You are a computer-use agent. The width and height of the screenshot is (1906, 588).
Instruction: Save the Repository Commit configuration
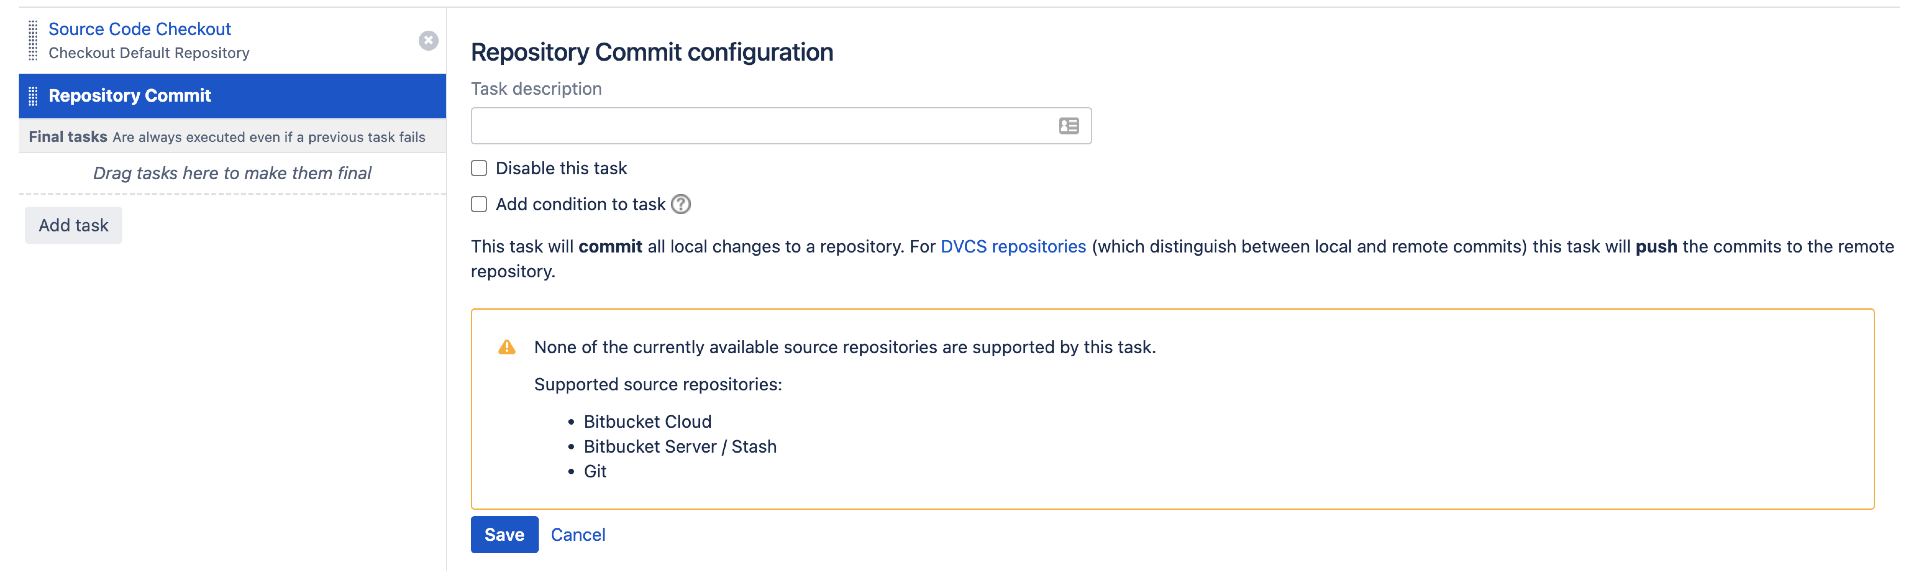(x=504, y=535)
